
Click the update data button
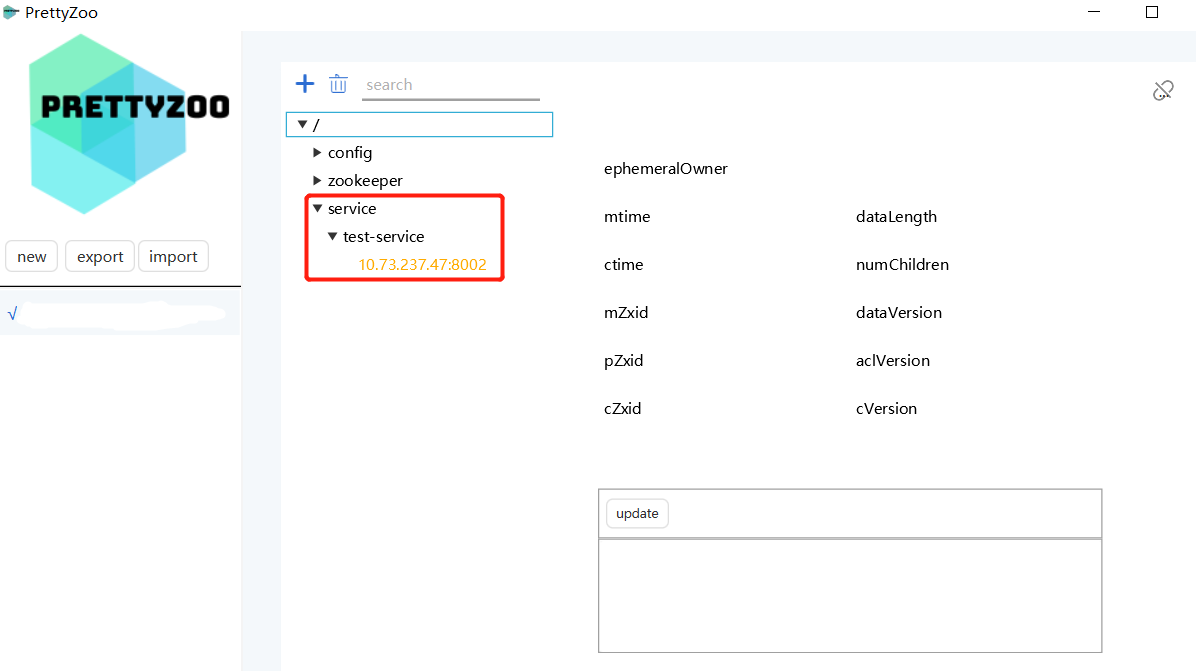pyautogui.click(x=637, y=513)
